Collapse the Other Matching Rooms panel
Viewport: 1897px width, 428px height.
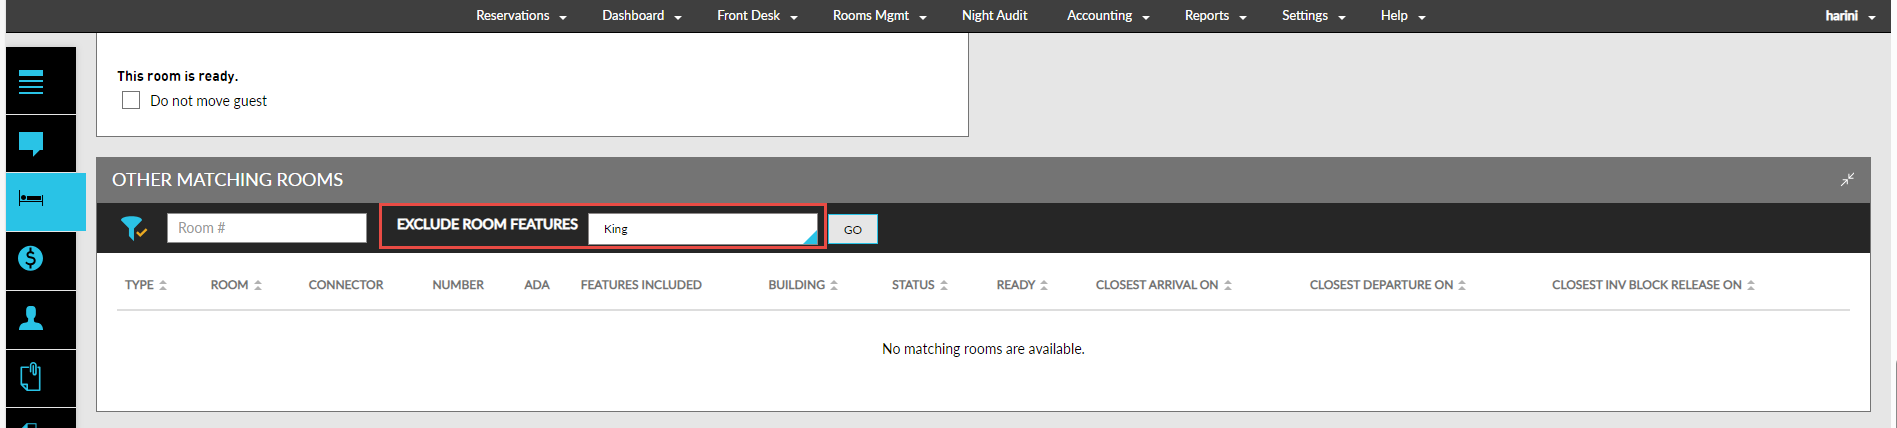(1847, 180)
